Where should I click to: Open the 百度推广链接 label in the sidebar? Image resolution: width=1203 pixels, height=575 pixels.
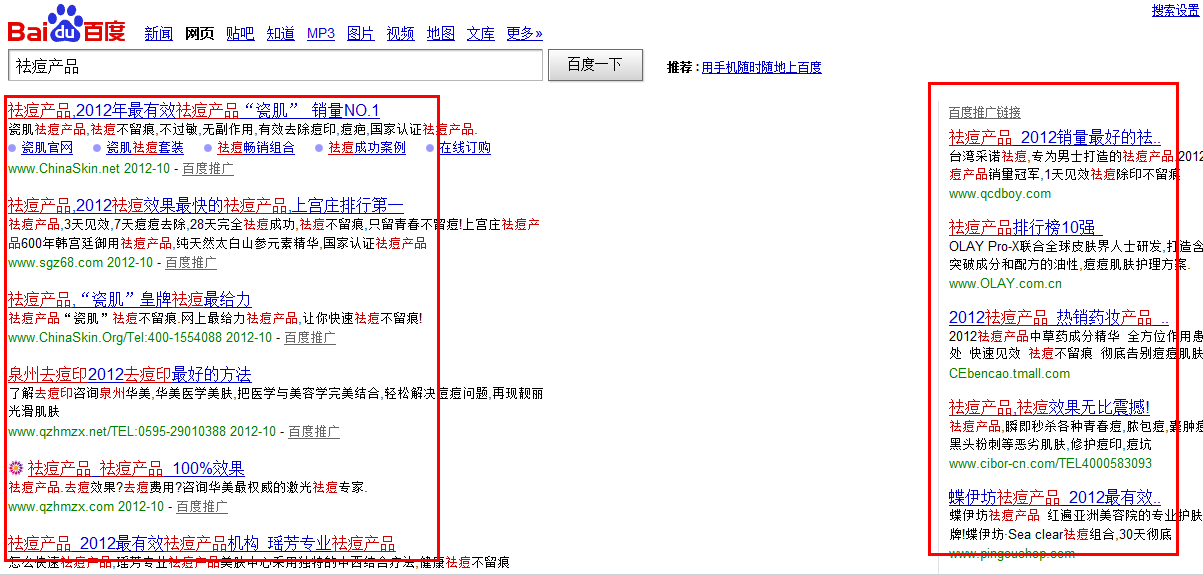point(984,113)
